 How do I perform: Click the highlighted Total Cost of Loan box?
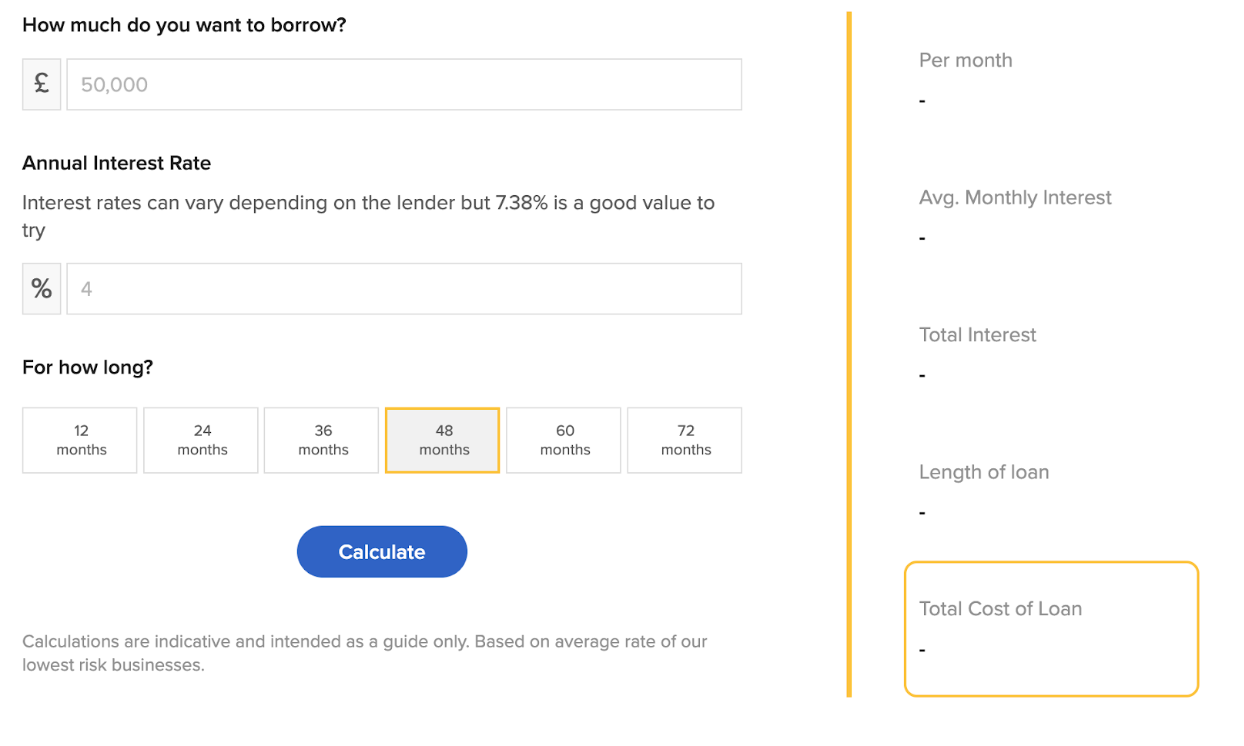pyautogui.click(x=1051, y=628)
